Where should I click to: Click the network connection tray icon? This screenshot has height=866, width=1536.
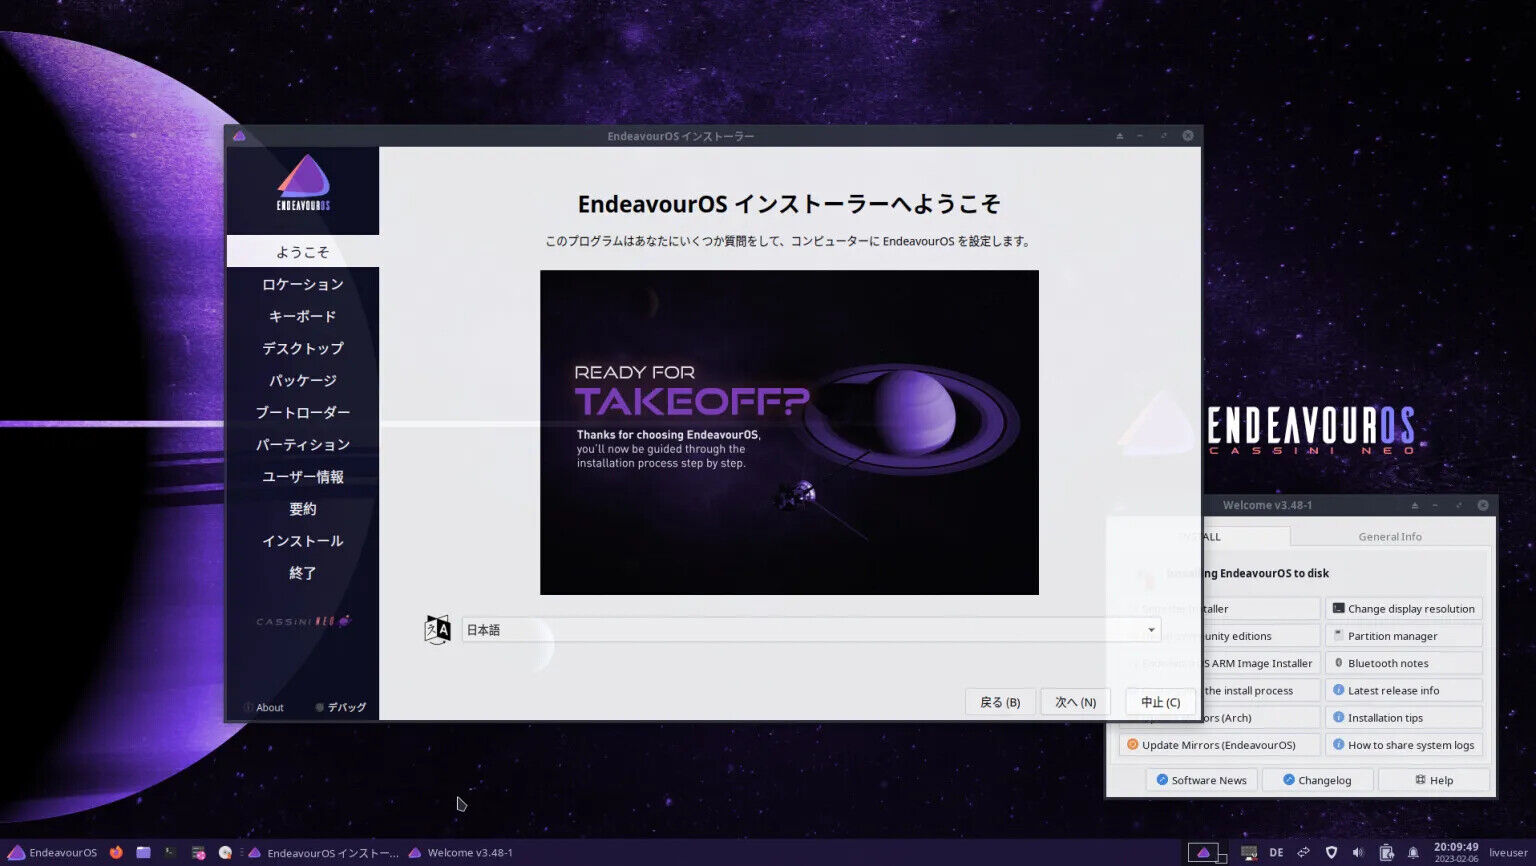[x=1304, y=852]
